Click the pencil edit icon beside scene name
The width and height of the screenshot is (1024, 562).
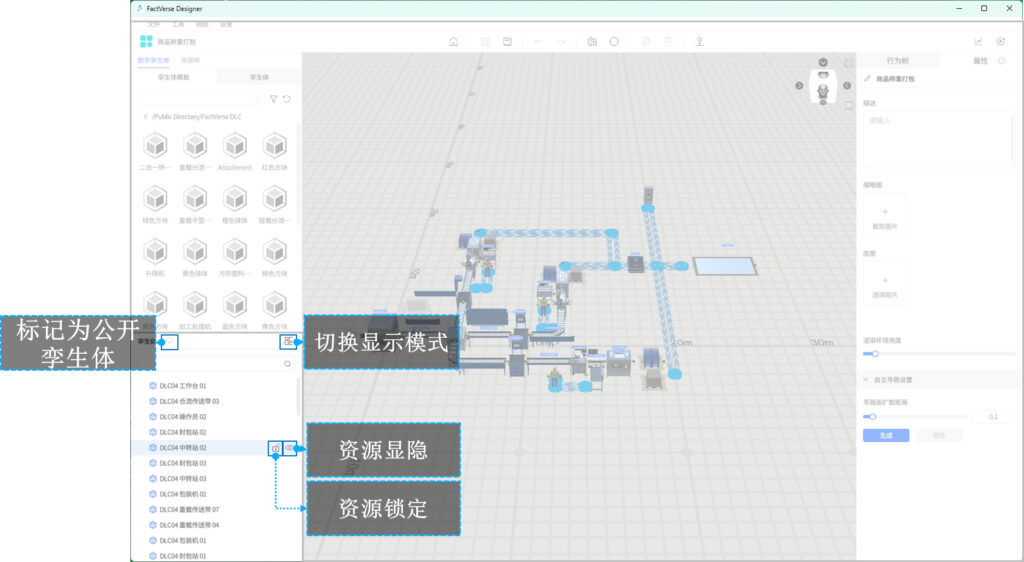868,78
